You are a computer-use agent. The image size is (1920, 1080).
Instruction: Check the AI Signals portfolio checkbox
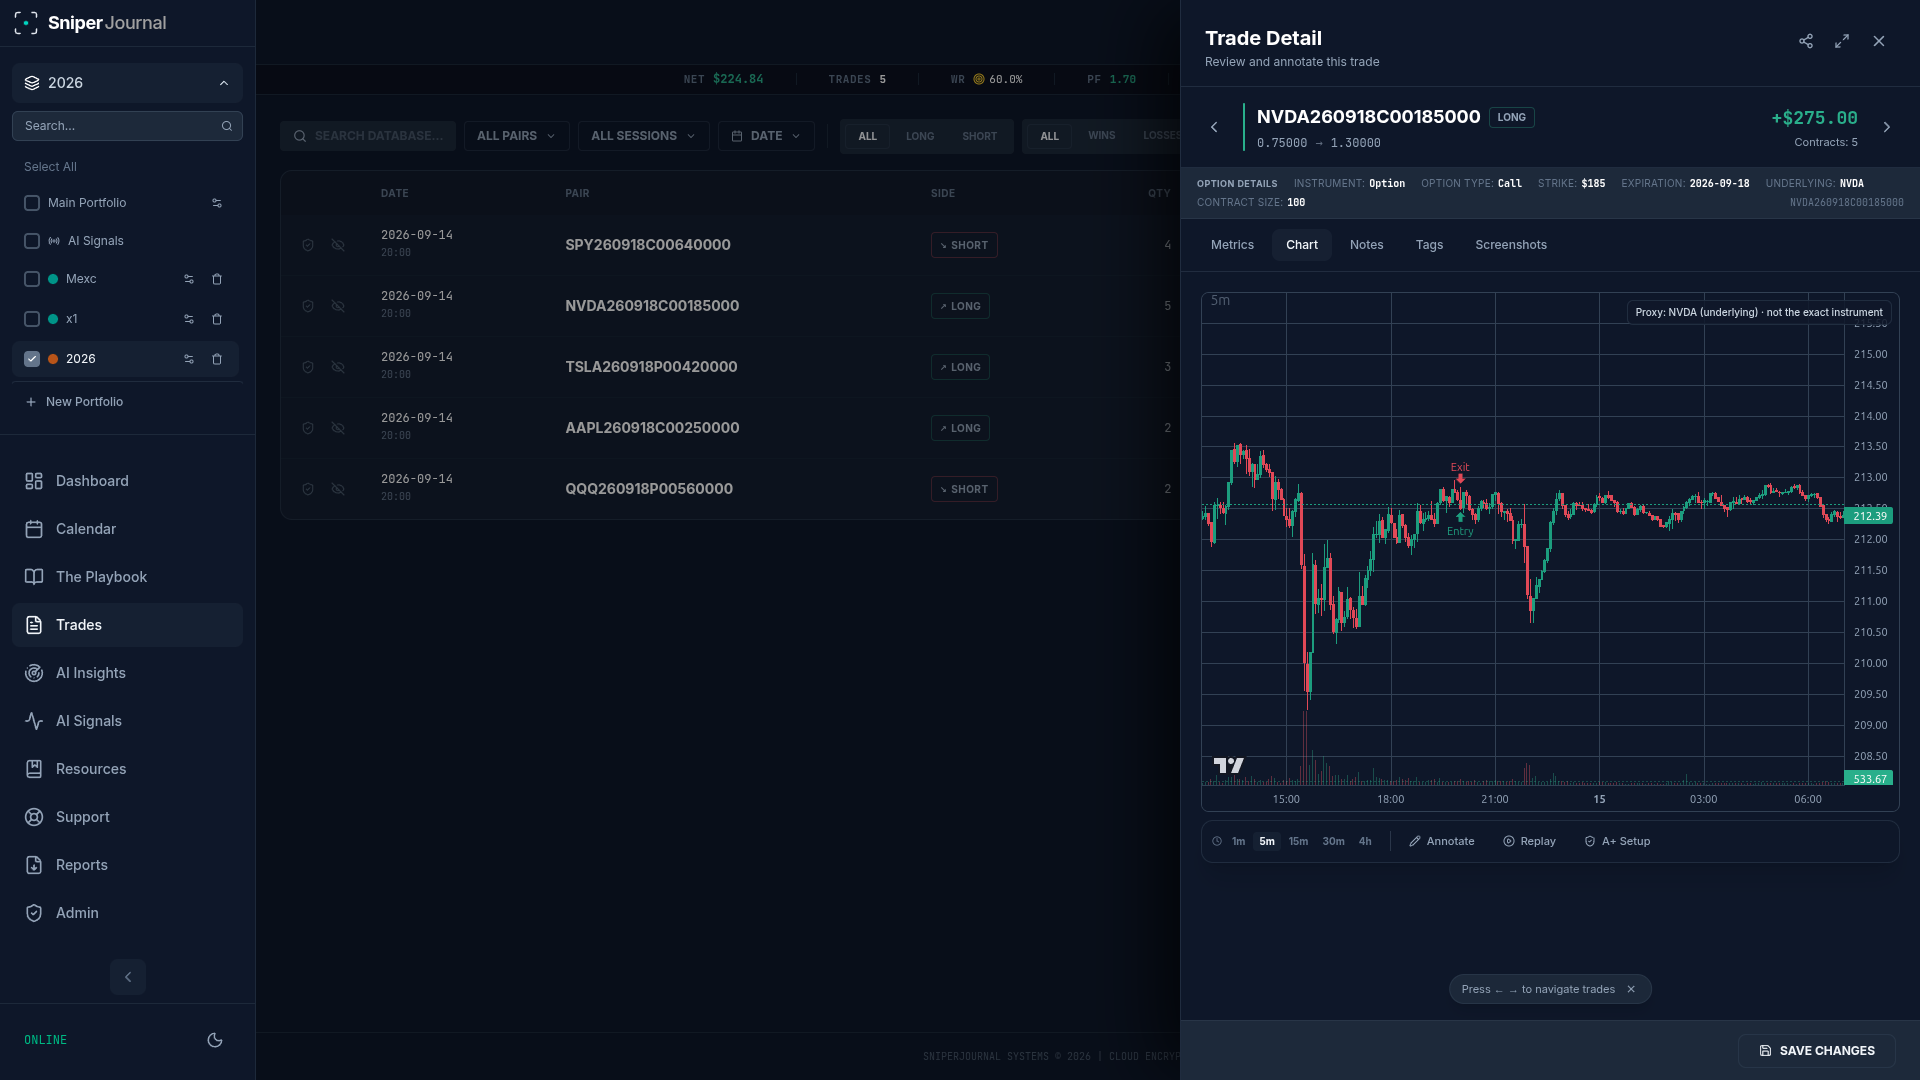[x=32, y=241]
